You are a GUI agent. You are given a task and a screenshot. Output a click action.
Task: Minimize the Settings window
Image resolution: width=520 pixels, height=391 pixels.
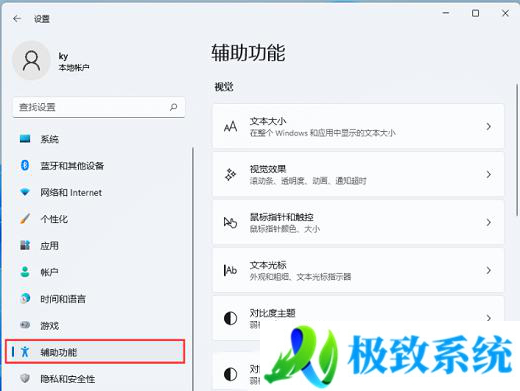pos(446,13)
